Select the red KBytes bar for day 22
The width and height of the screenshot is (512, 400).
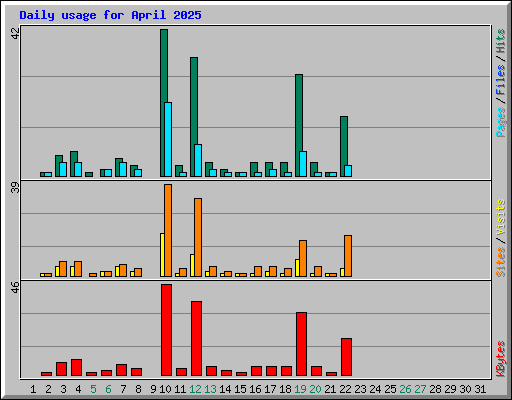coord(346,357)
